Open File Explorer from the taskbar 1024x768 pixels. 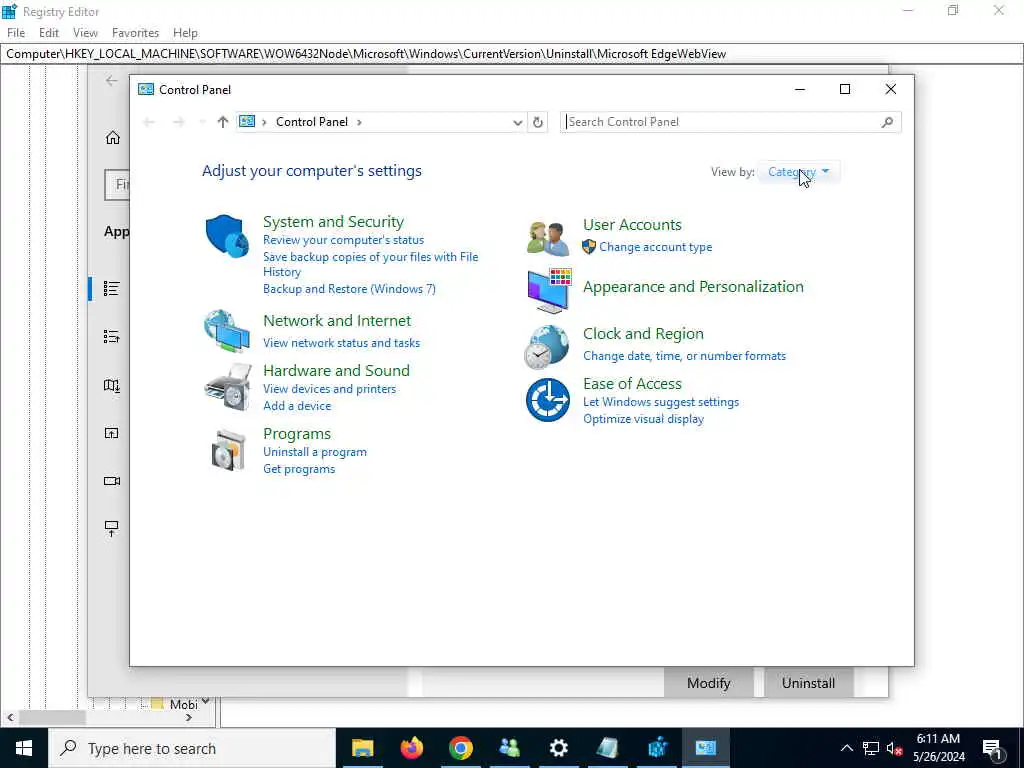click(x=362, y=748)
